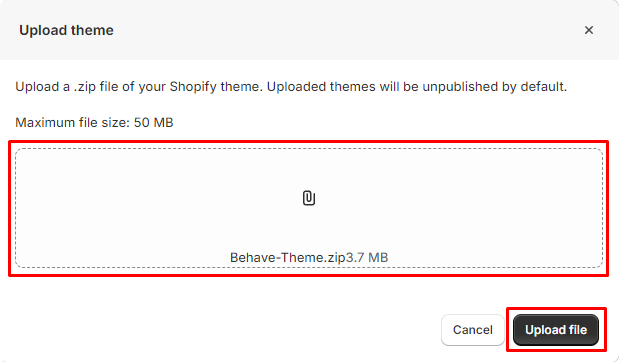The height and width of the screenshot is (362, 619).
Task: Click the word Shopify in the description
Action: tap(193, 86)
